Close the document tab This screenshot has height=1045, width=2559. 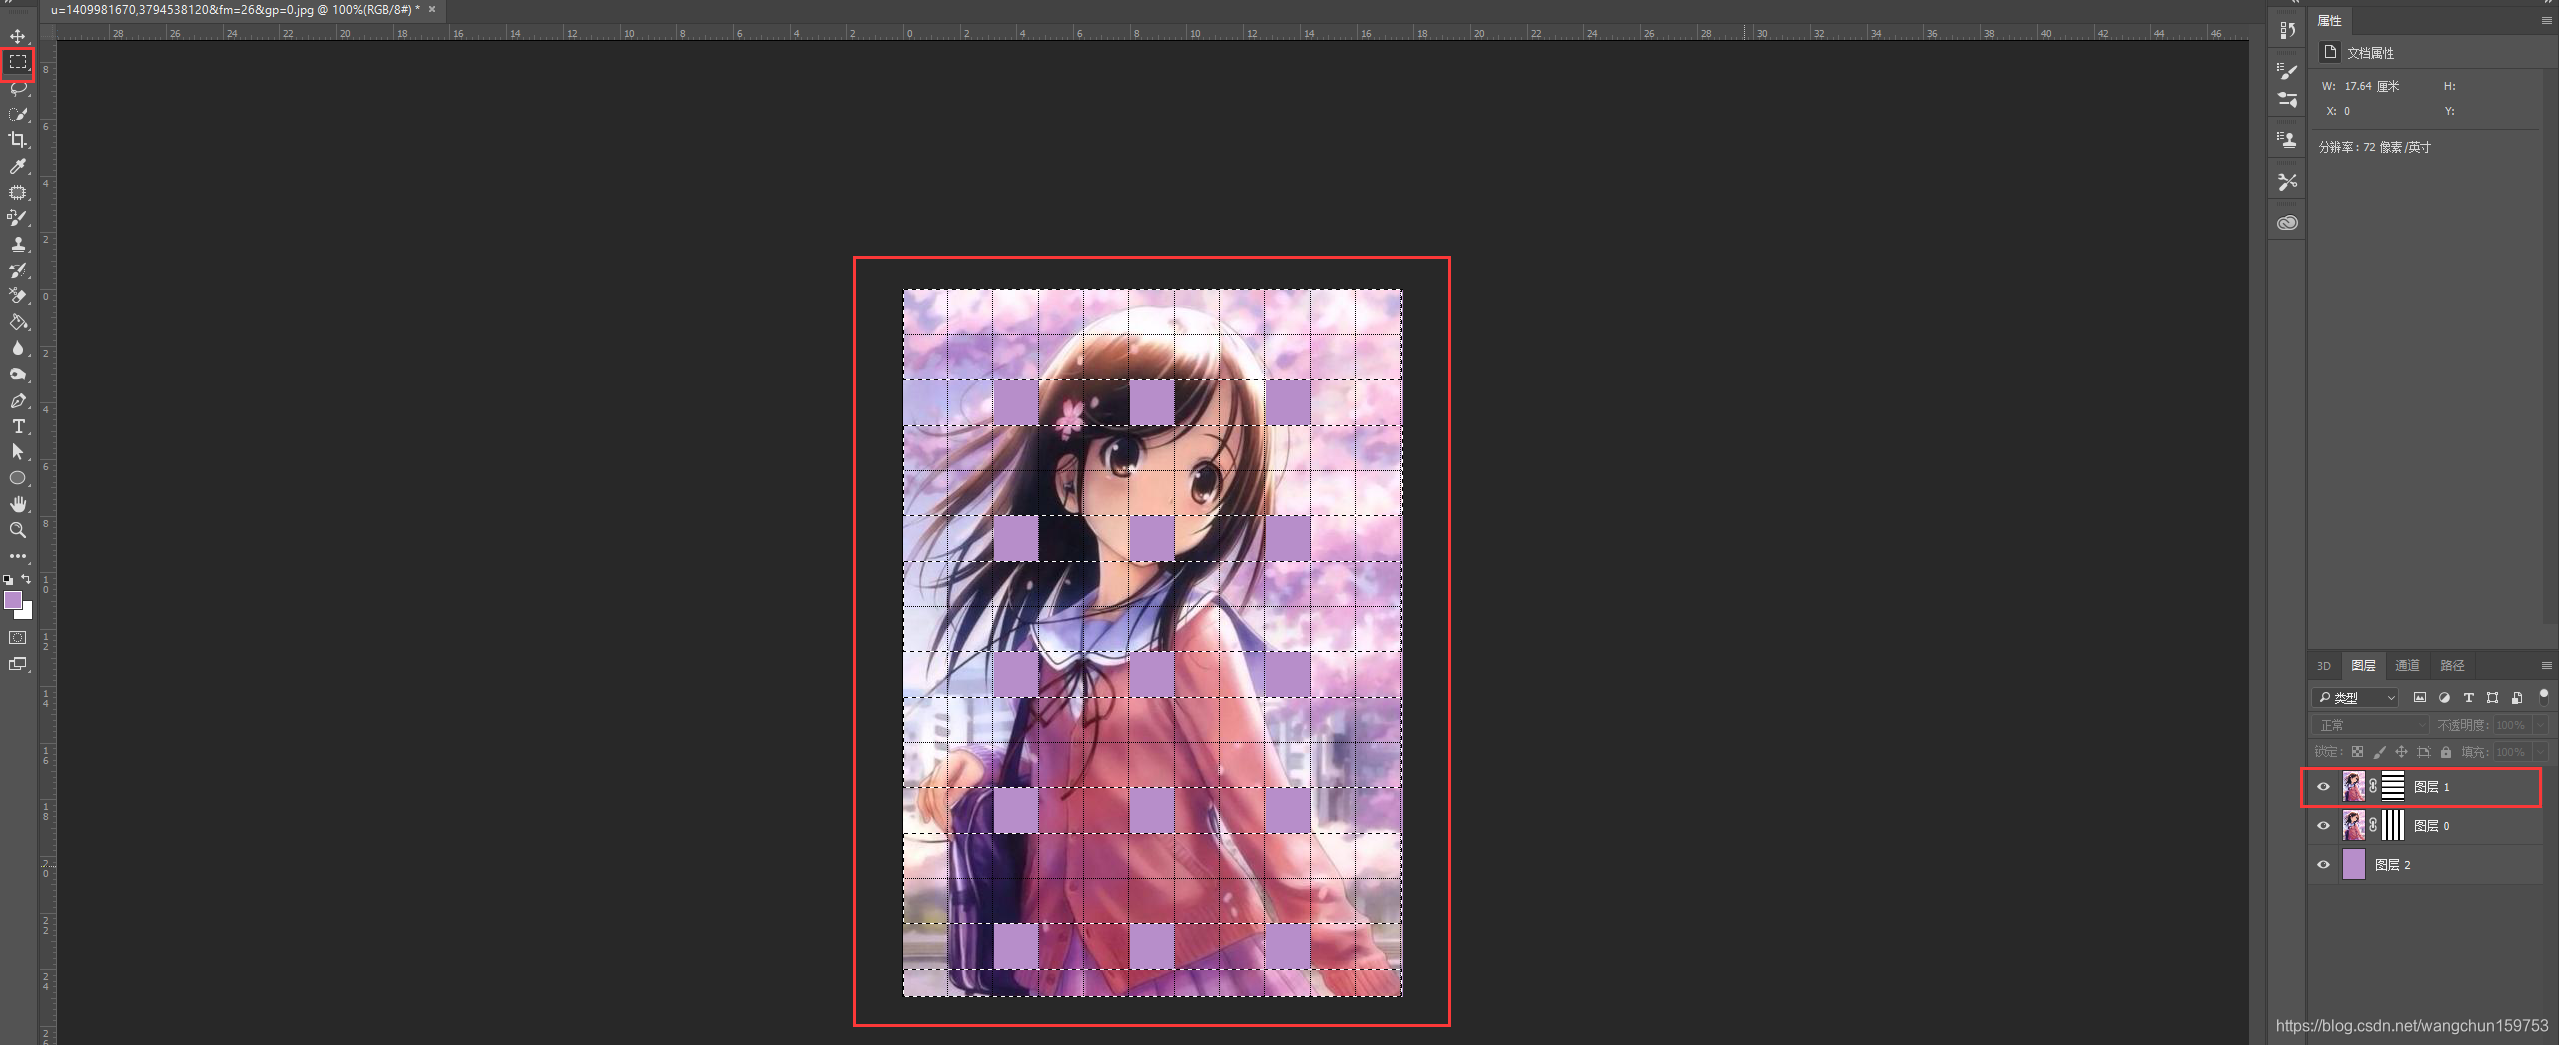pyautogui.click(x=432, y=9)
